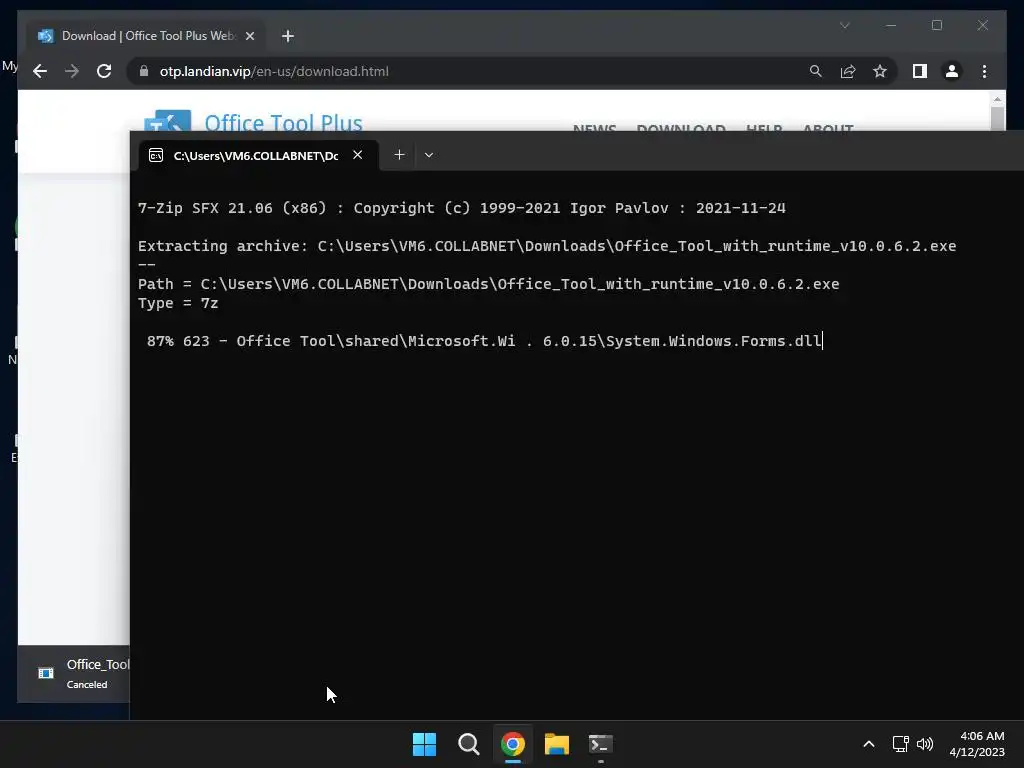Add a new terminal tab

[x=400, y=155]
